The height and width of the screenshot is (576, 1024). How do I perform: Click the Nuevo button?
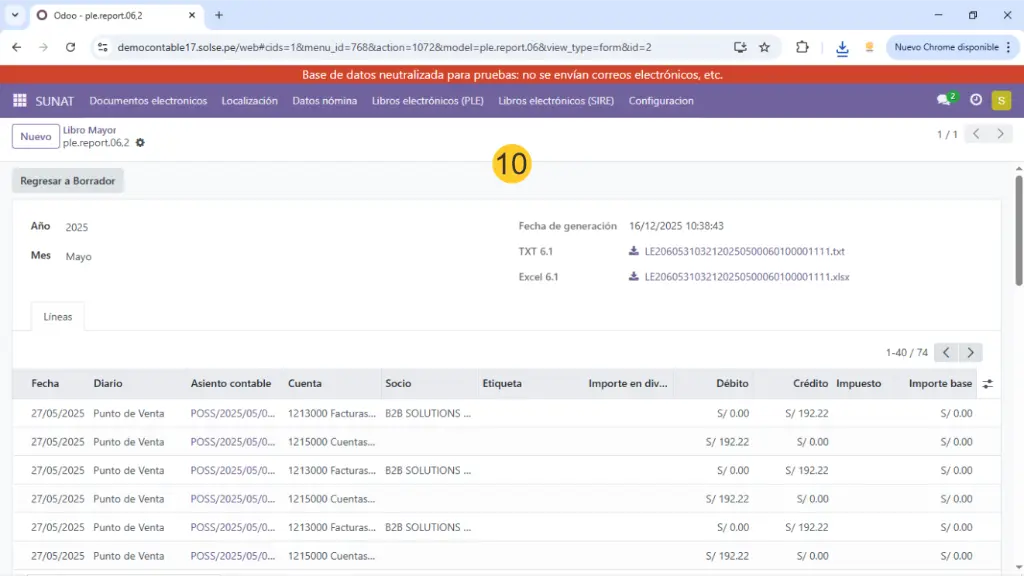point(35,137)
